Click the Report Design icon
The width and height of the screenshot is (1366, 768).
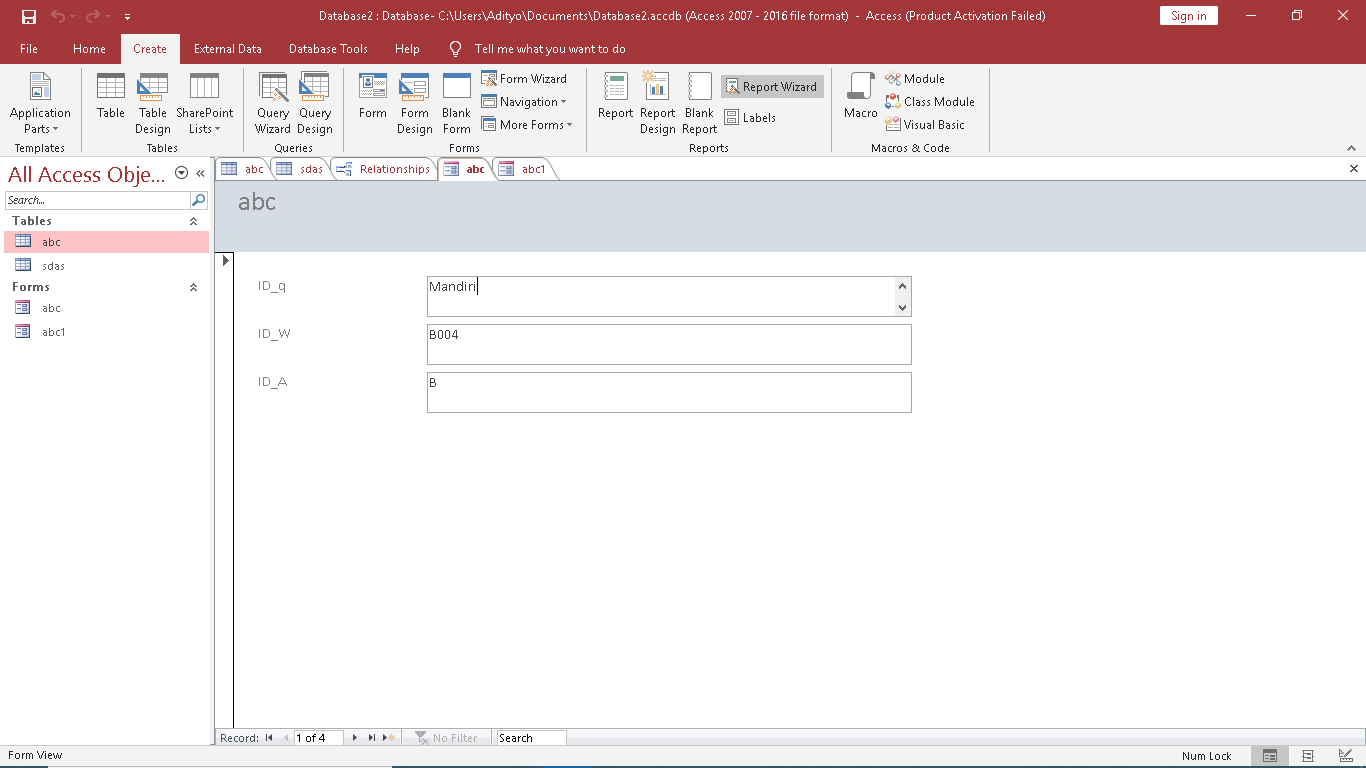click(657, 102)
